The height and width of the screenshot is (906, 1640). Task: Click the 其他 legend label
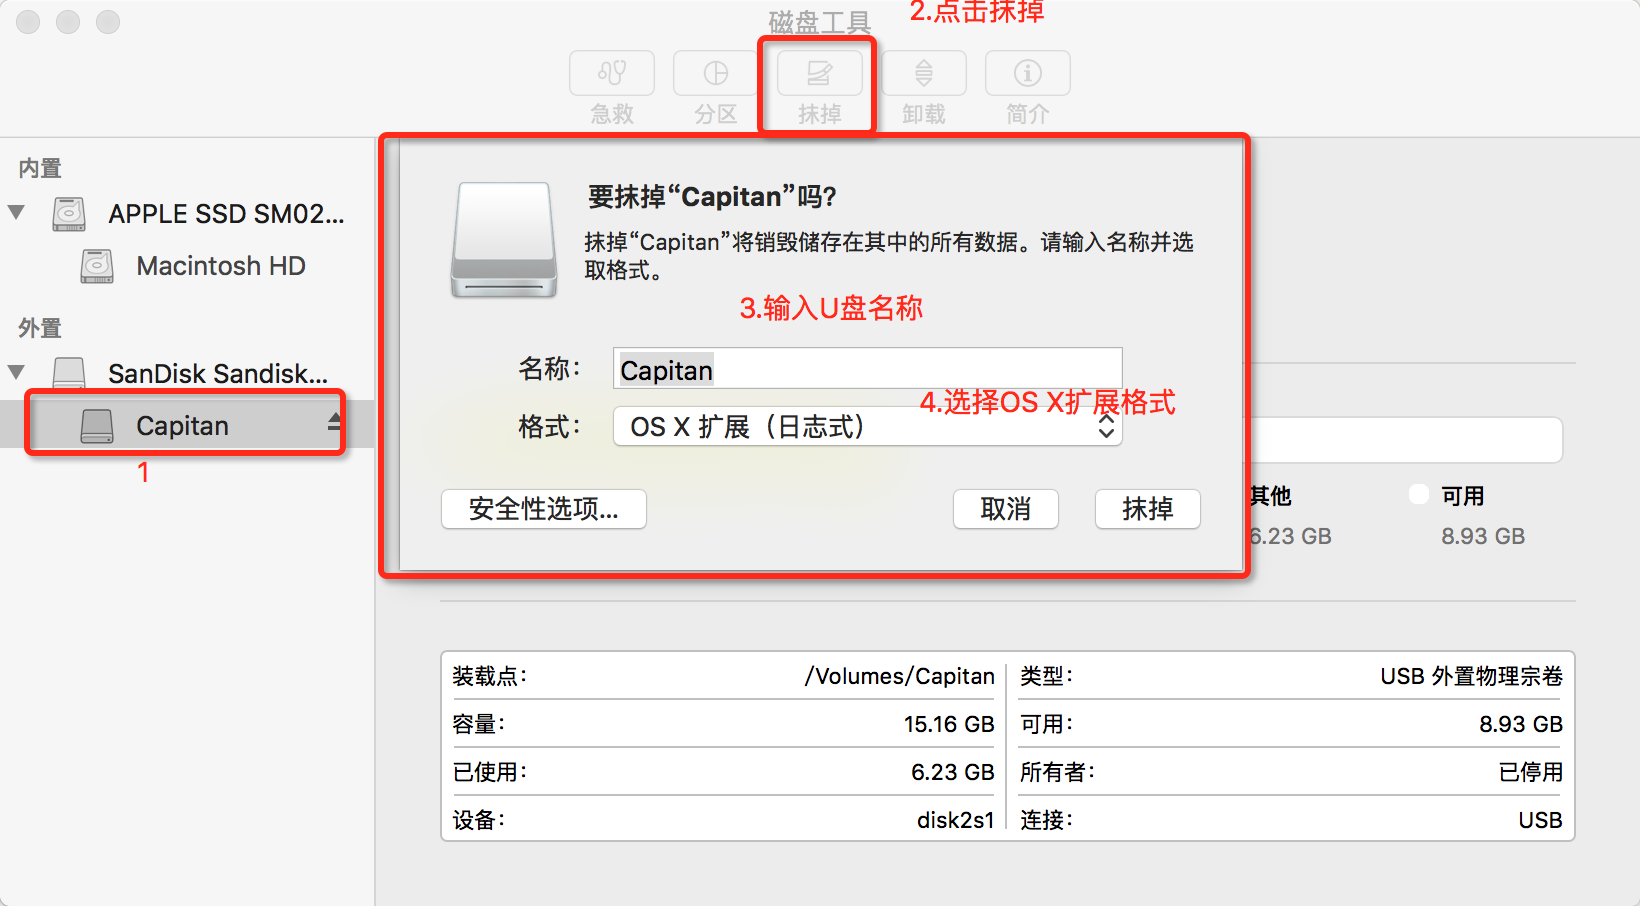[x=1271, y=496]
